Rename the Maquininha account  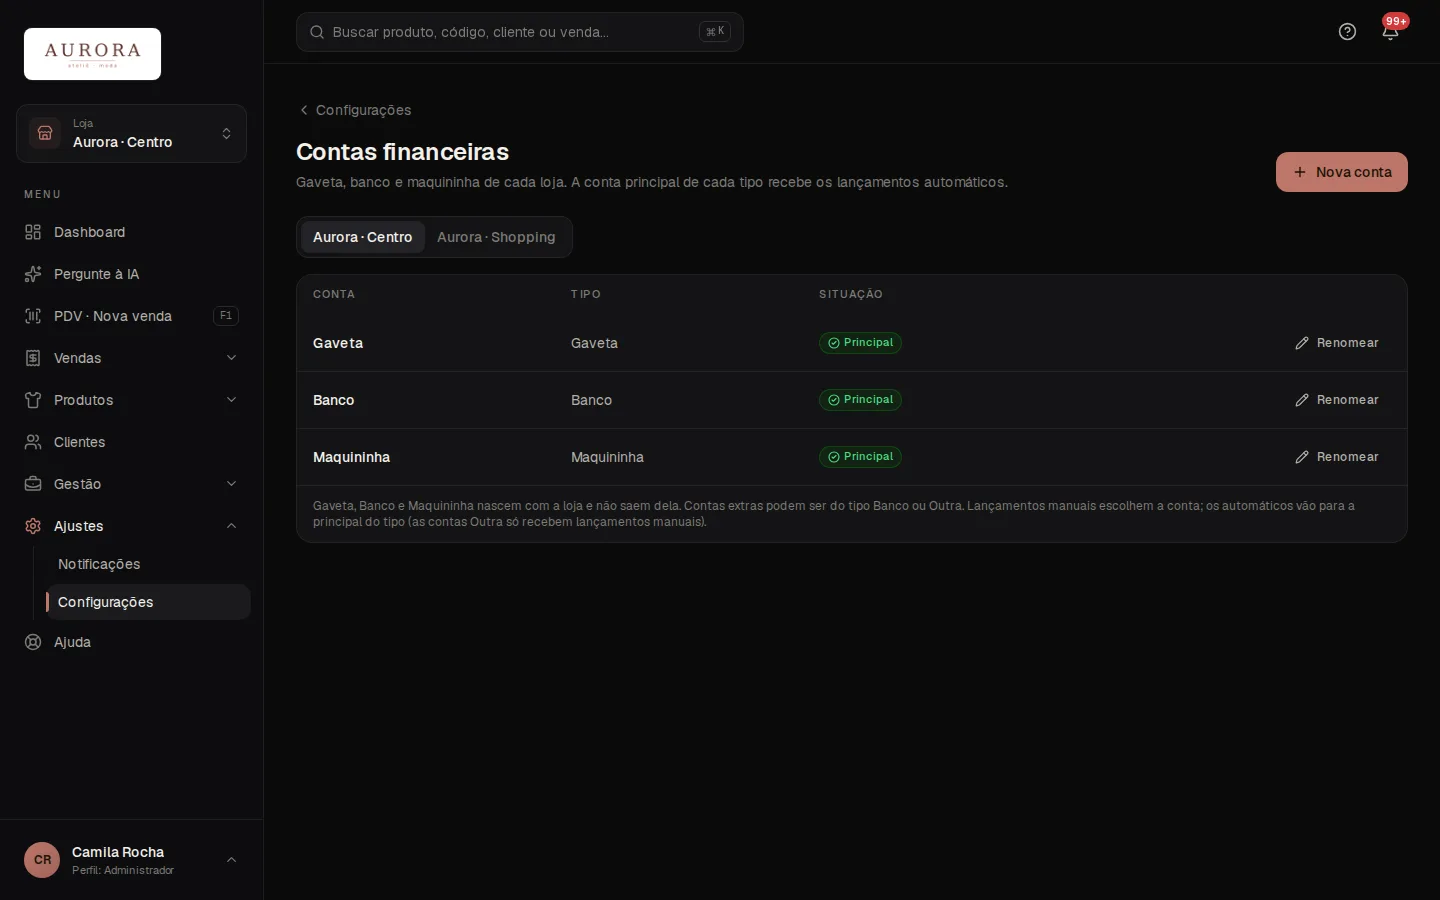coord(1337,457)
